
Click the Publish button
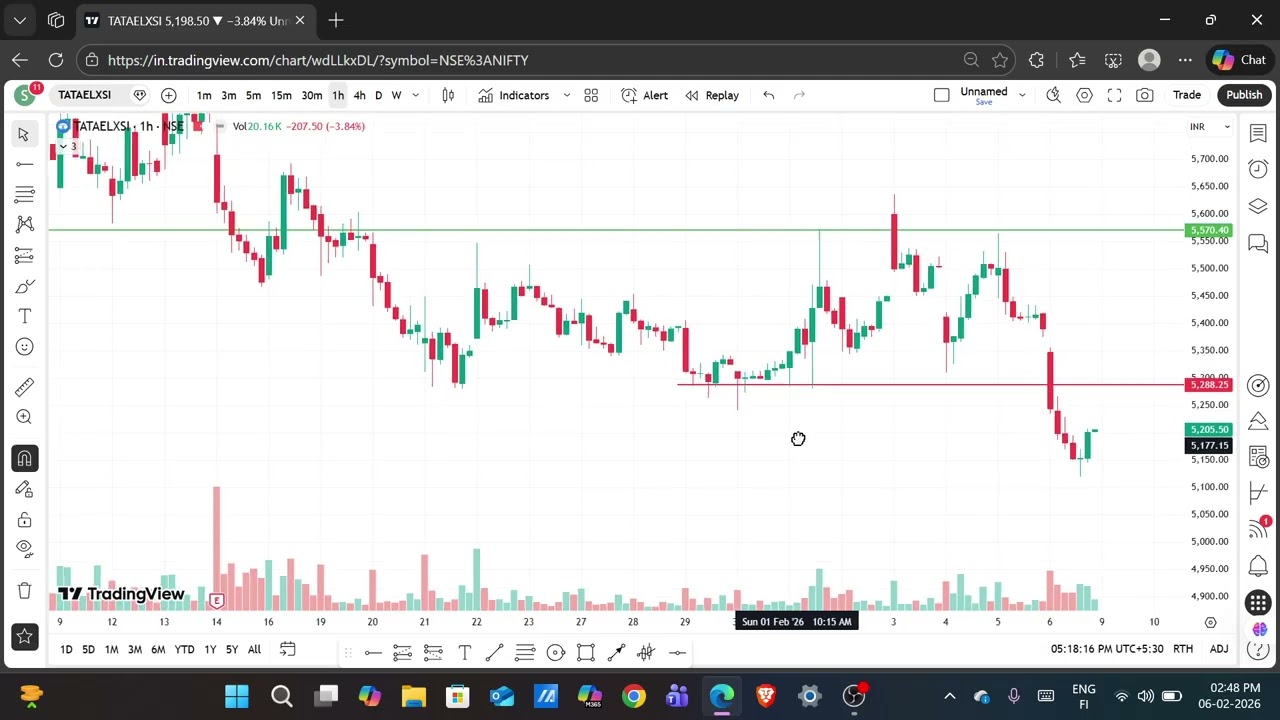click(x=1244, y=95)
